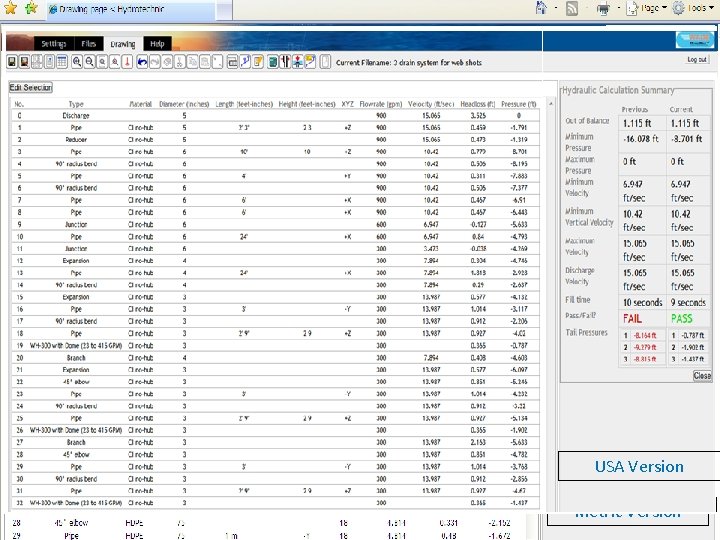
Task: Select the Drawing page browser tab
Action: [x=131, y=9]
